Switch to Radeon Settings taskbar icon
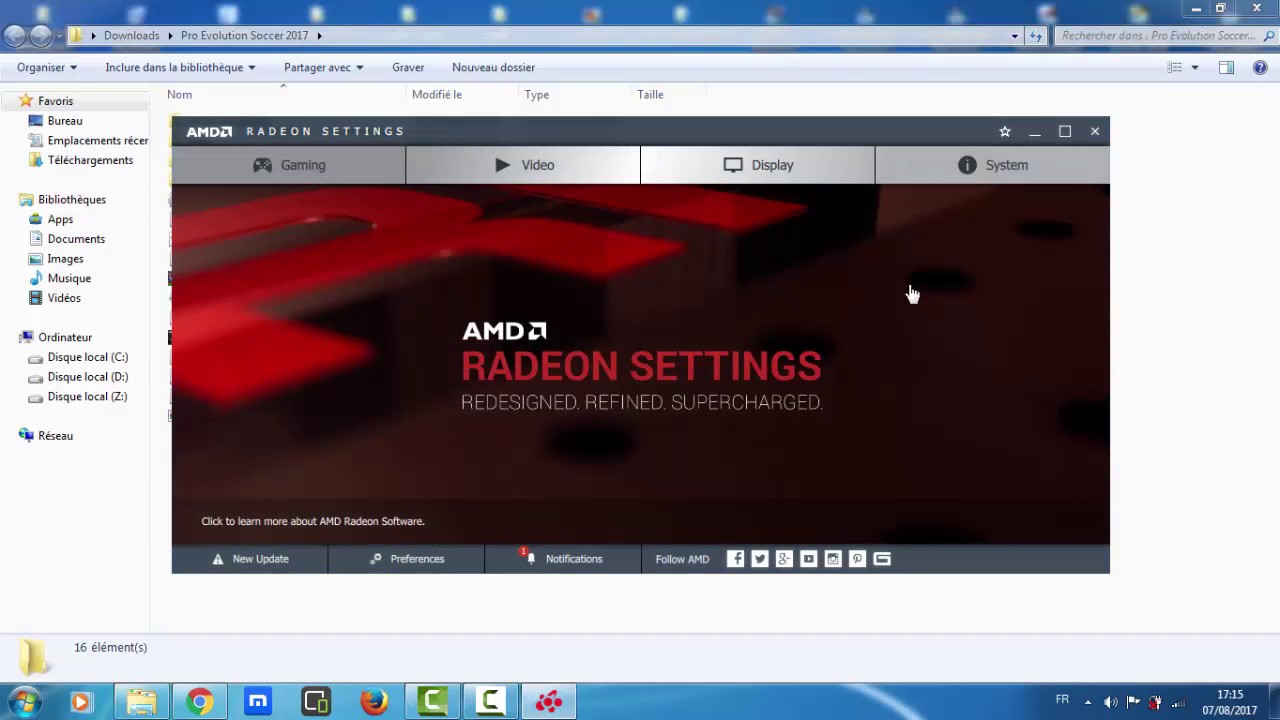Screen dimensions: 1280x720 click(548, 702)
